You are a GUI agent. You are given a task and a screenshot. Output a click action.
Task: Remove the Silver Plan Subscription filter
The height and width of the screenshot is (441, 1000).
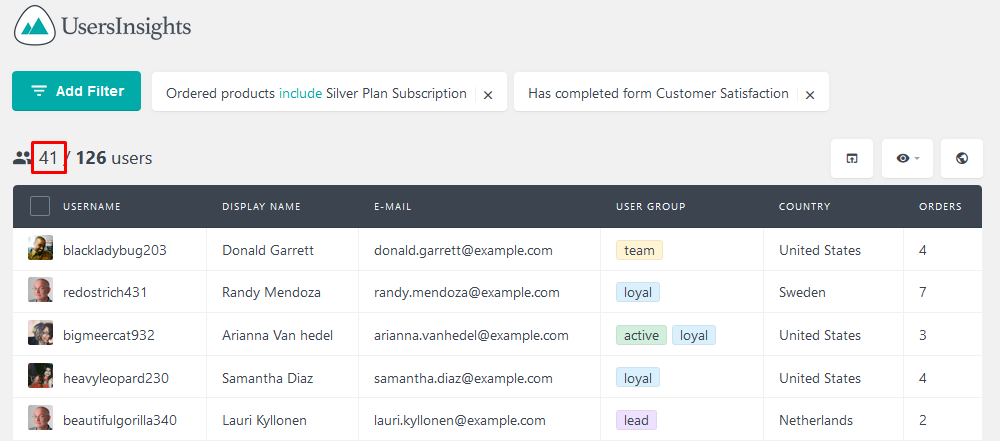click(488, 94)
